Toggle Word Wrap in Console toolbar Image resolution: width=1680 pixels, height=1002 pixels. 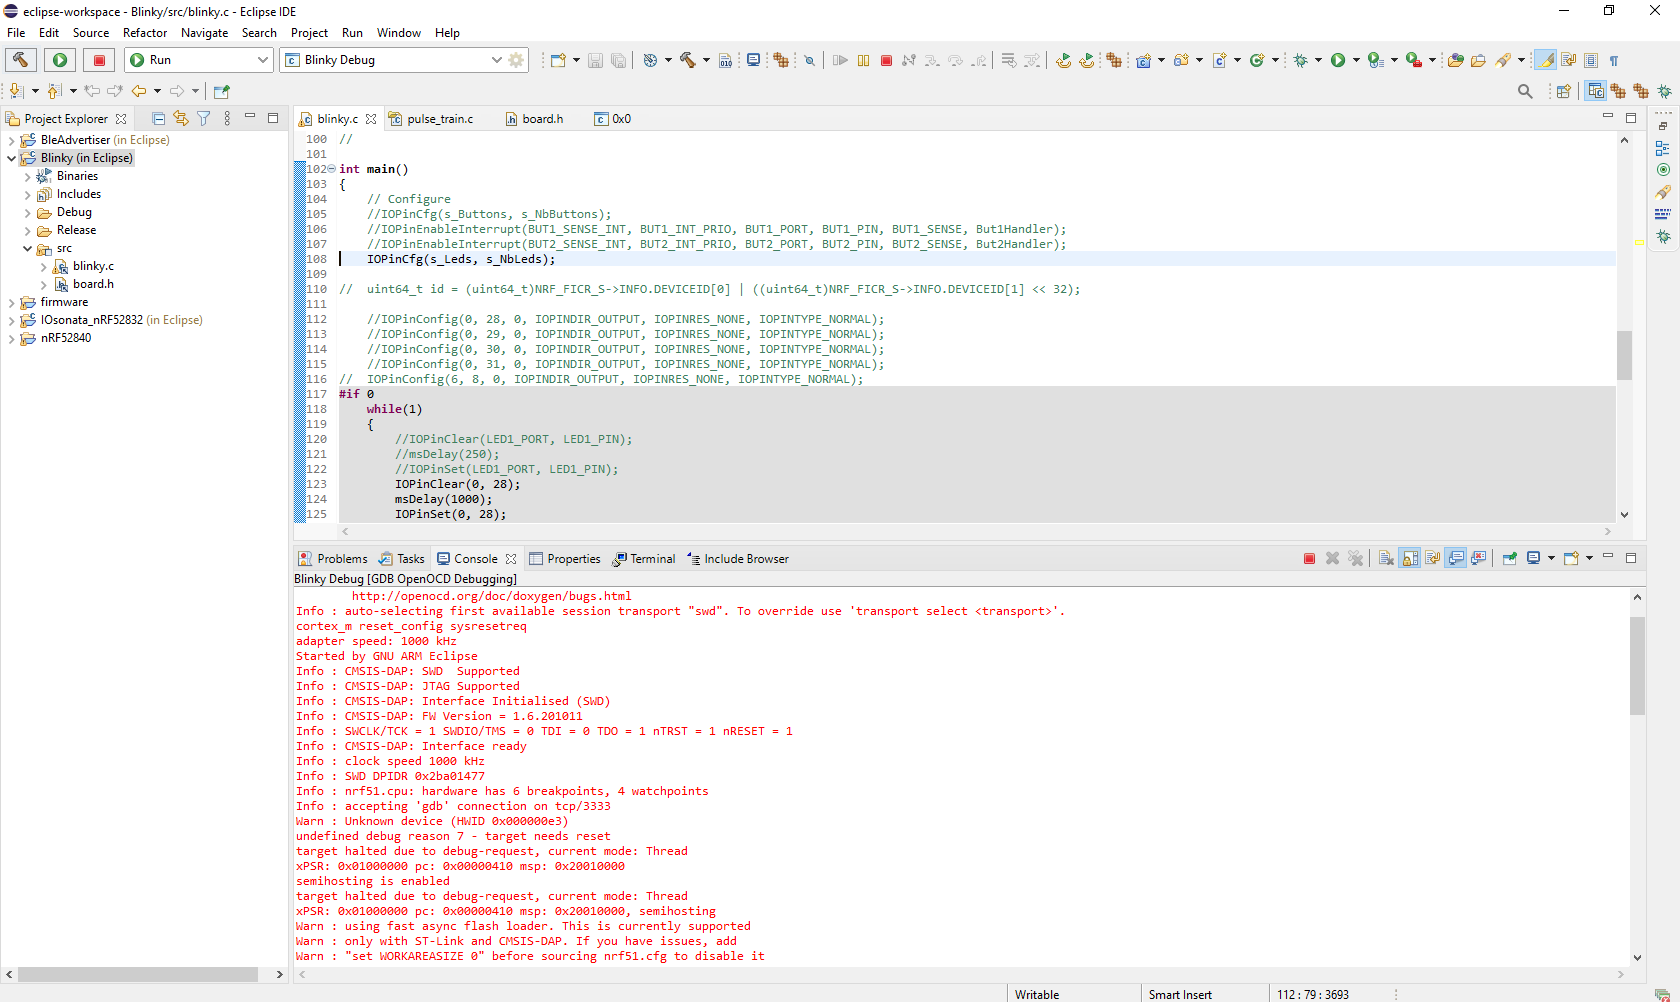point(1433,558)
